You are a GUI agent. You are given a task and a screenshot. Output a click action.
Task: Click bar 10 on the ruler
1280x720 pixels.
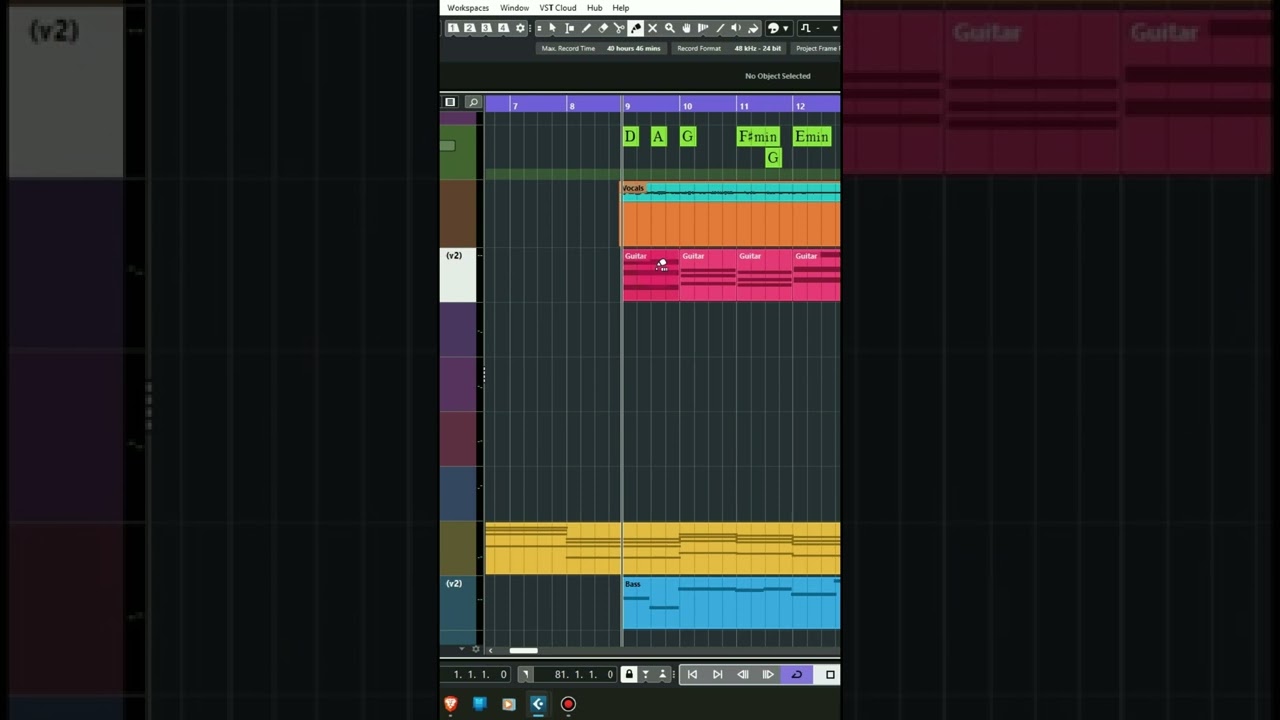[687, 106]
